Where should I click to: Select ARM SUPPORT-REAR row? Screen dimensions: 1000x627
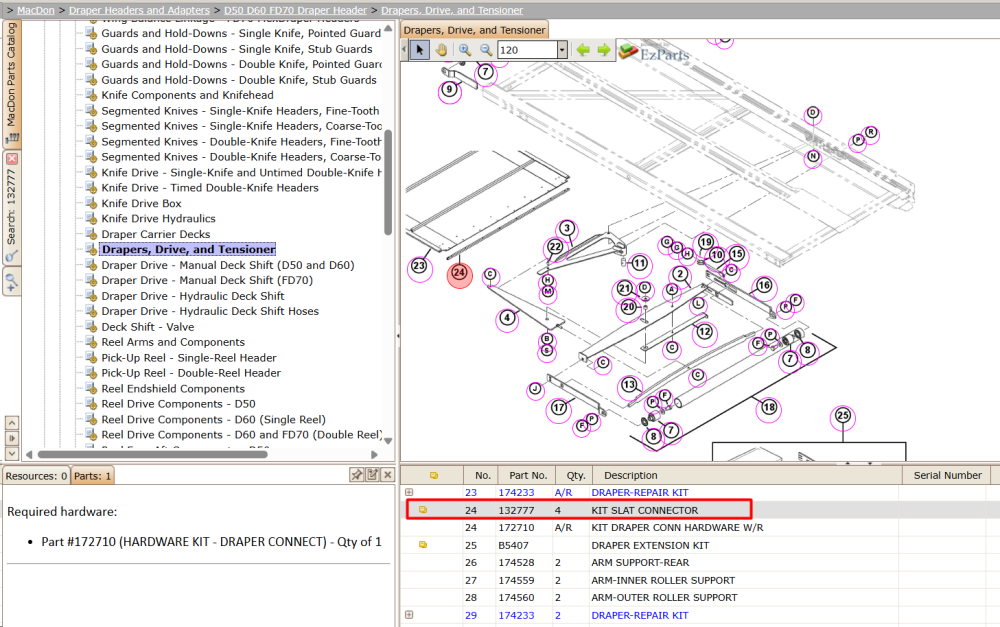(x=700, y=563)
